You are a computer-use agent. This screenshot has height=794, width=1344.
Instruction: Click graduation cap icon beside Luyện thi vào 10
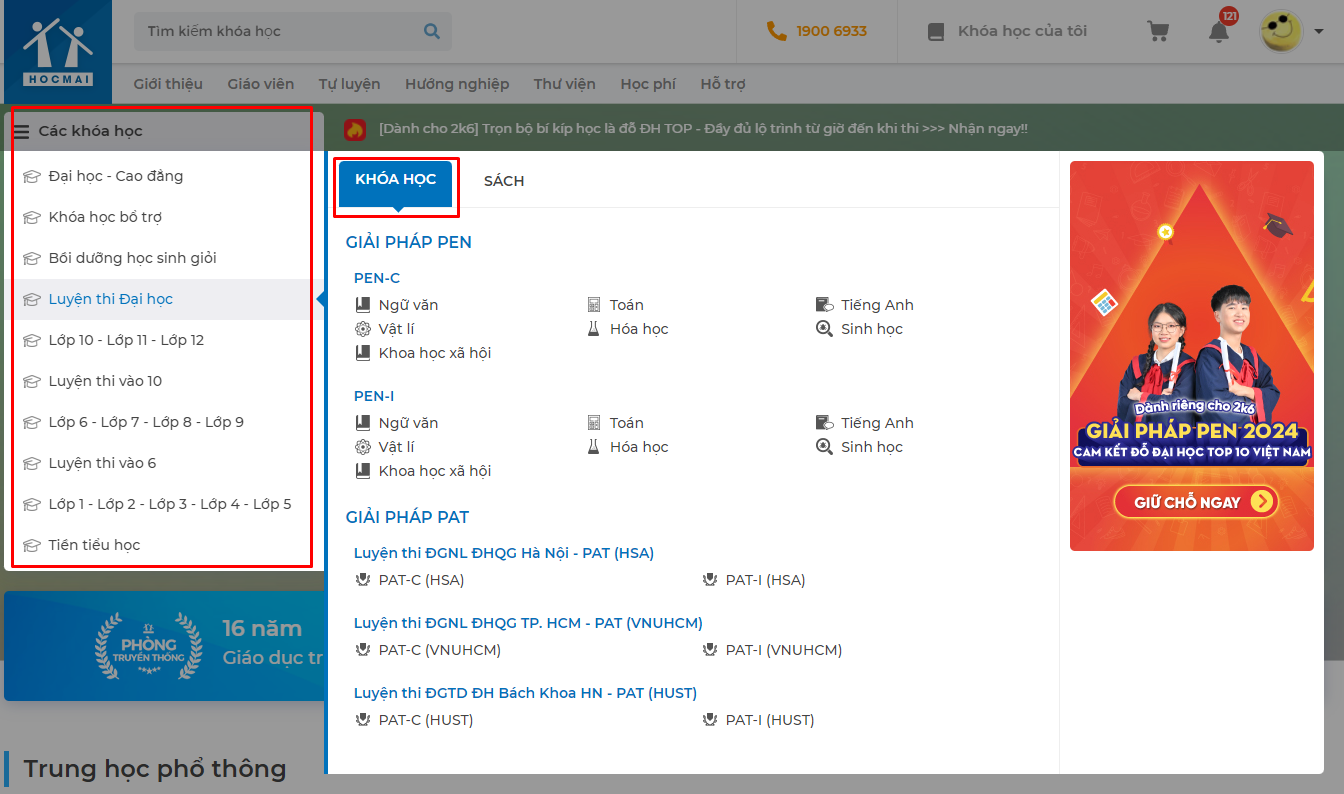click(32, 382)
